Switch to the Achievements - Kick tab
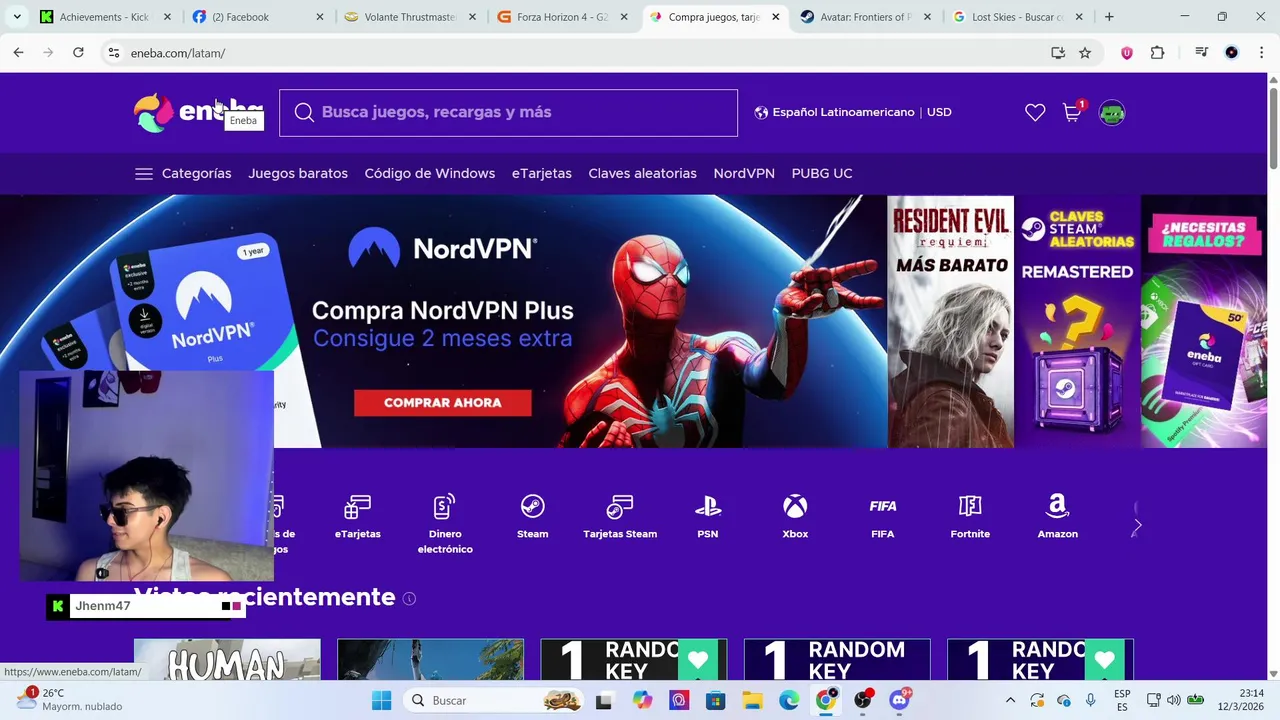1280x720 pixels. [105, 17]
